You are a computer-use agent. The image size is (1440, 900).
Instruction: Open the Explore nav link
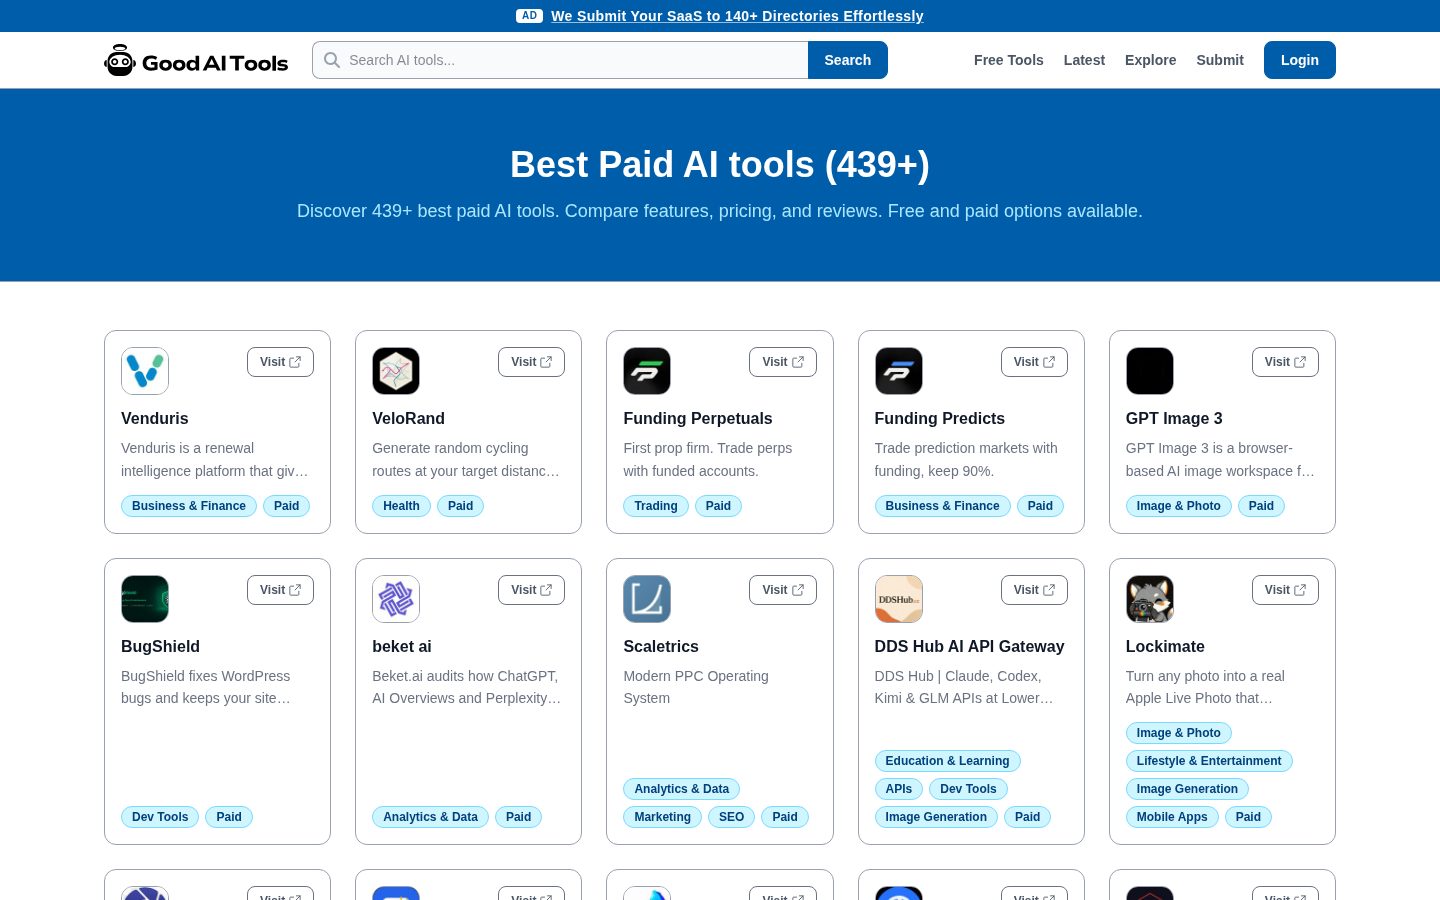point(1150,60)
